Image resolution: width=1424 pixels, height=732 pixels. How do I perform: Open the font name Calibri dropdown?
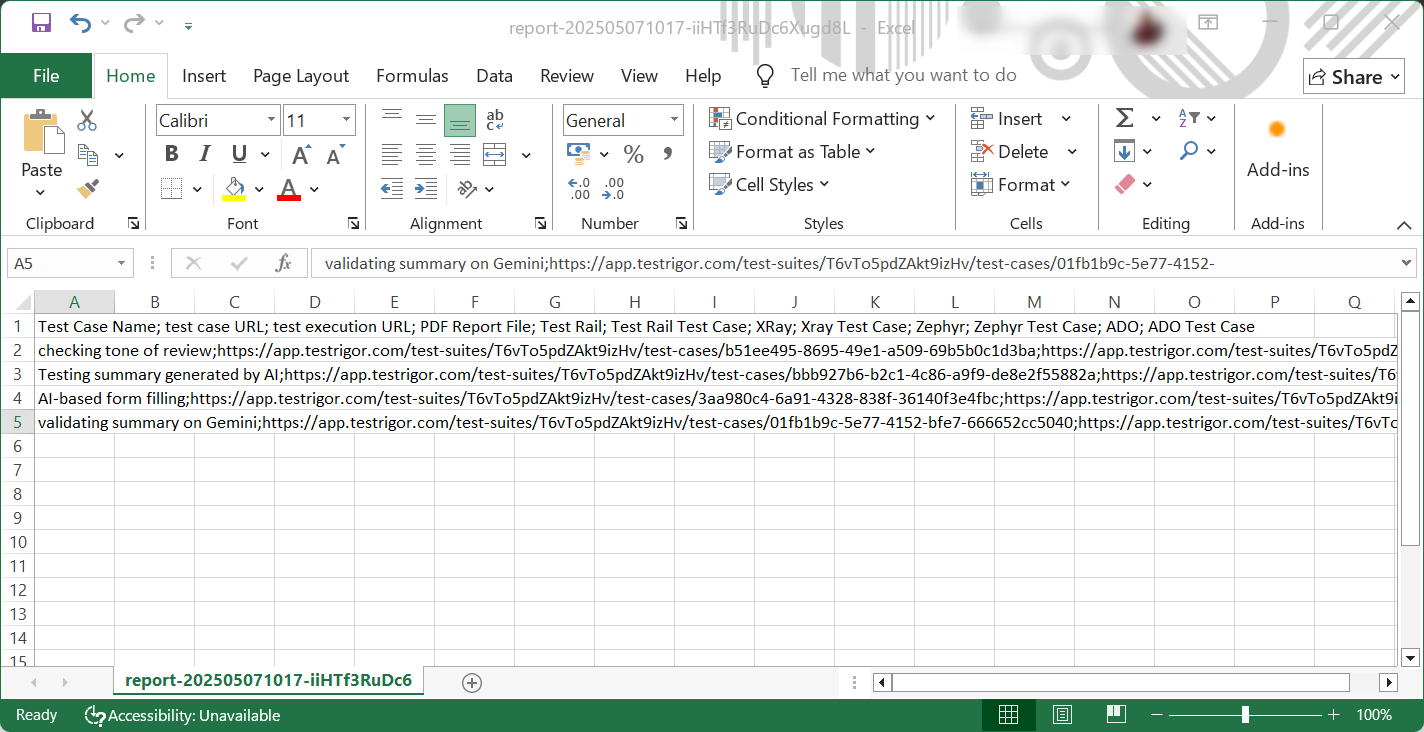click(271, 120)
